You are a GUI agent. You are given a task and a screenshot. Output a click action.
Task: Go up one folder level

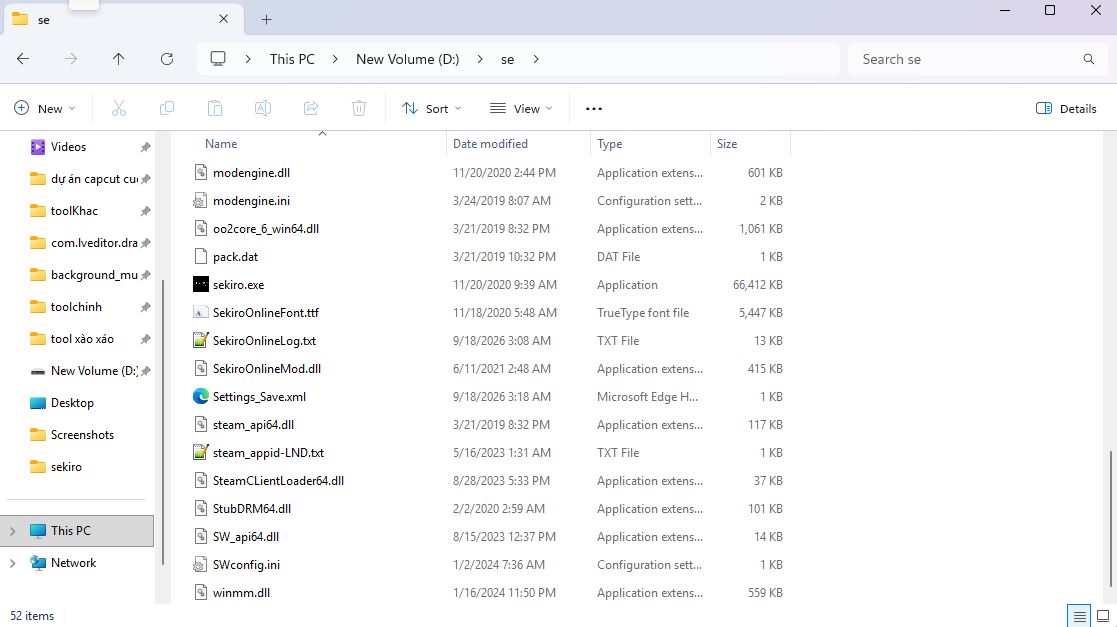(118, 59)
